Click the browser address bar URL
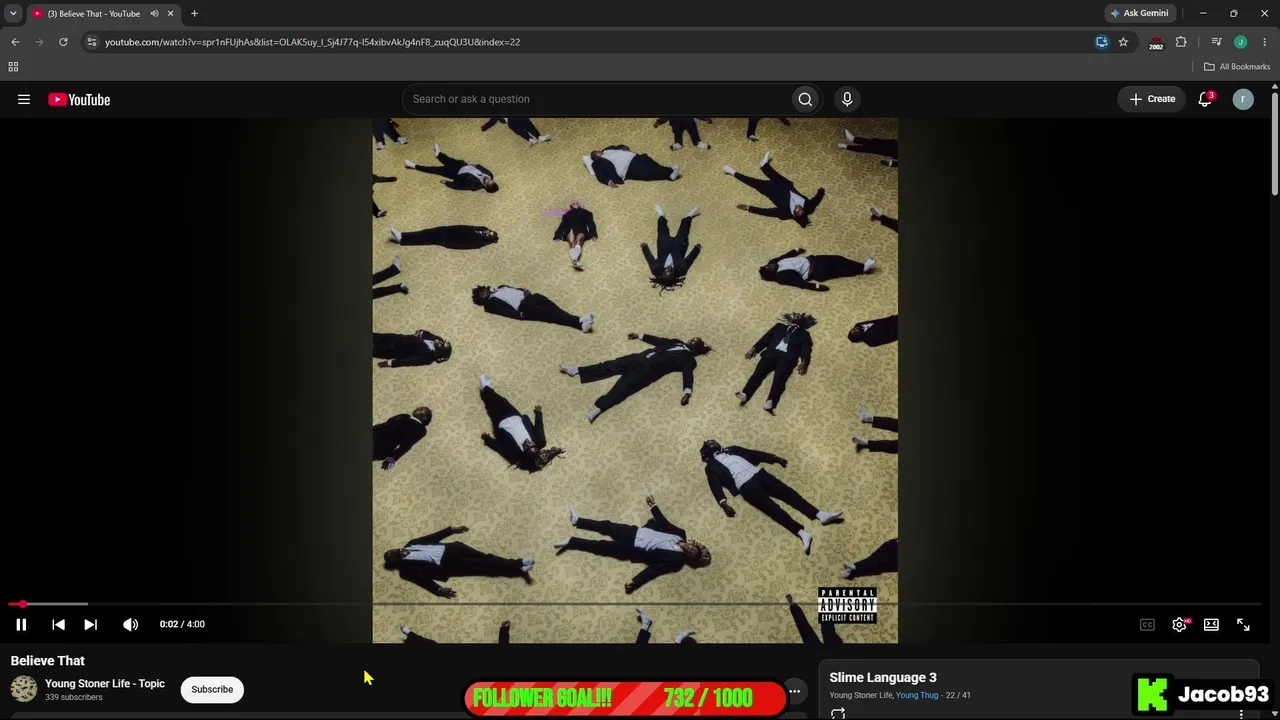This screenshot has height=720, width=1280. [x=312, y=42]
